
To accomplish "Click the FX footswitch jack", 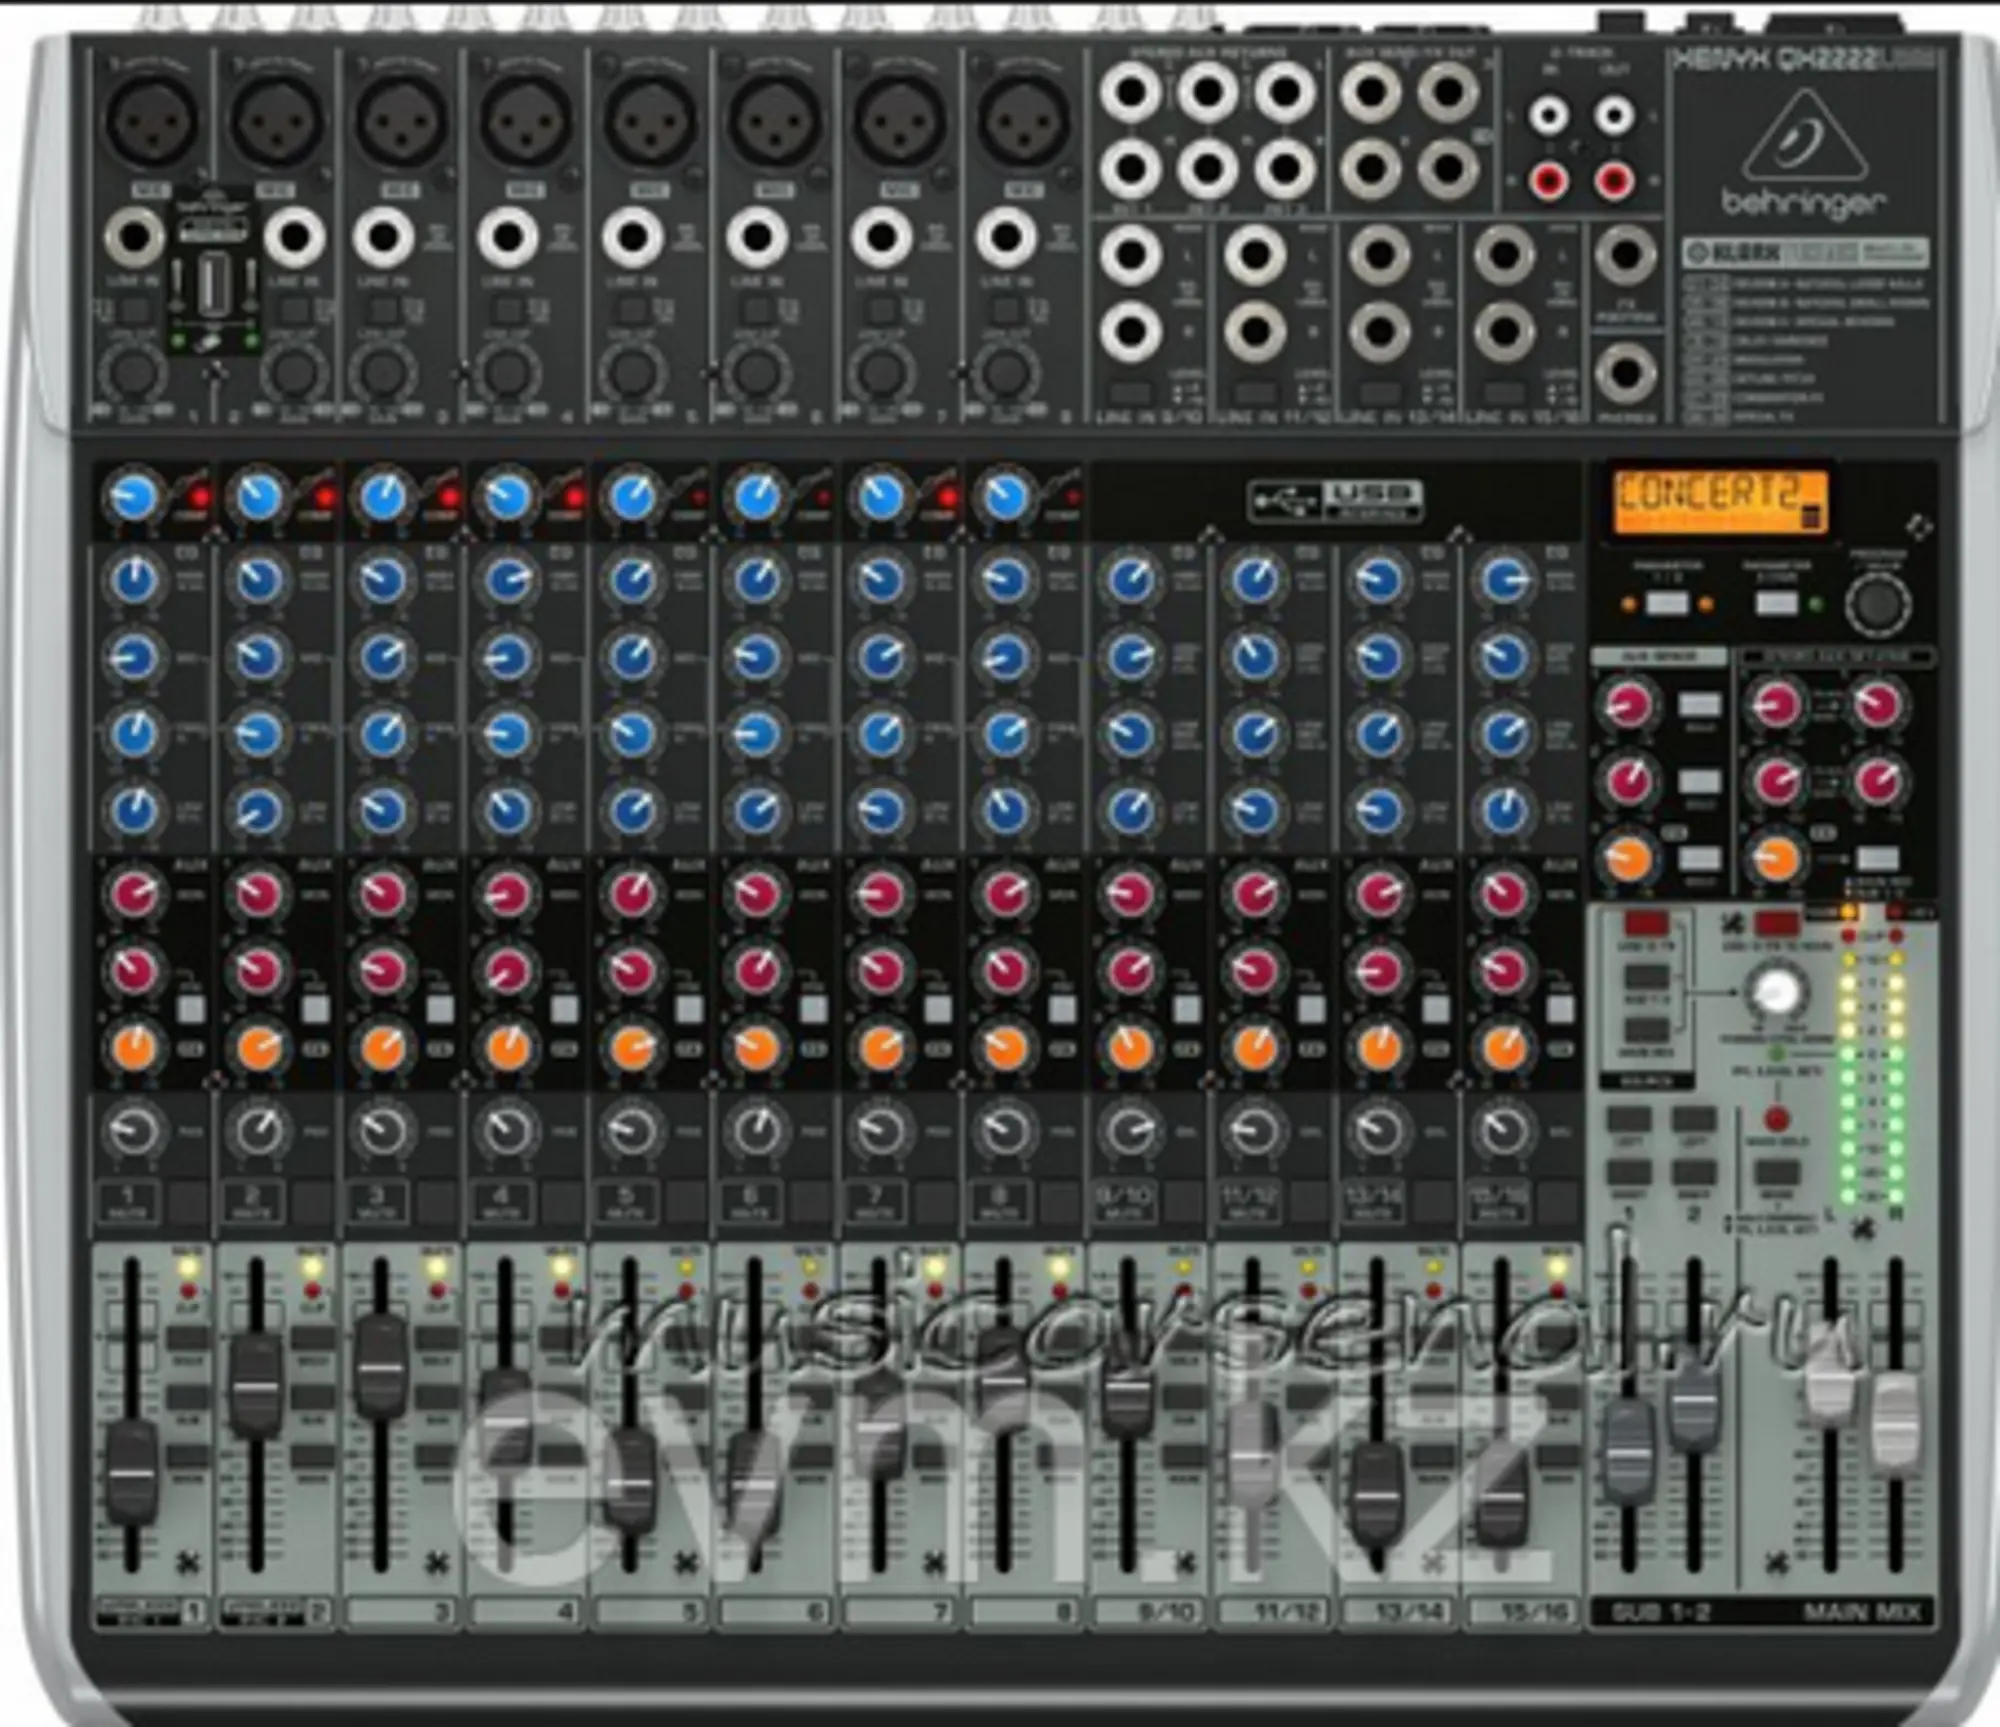I will pyautogui.click(x=1625, y=255).
